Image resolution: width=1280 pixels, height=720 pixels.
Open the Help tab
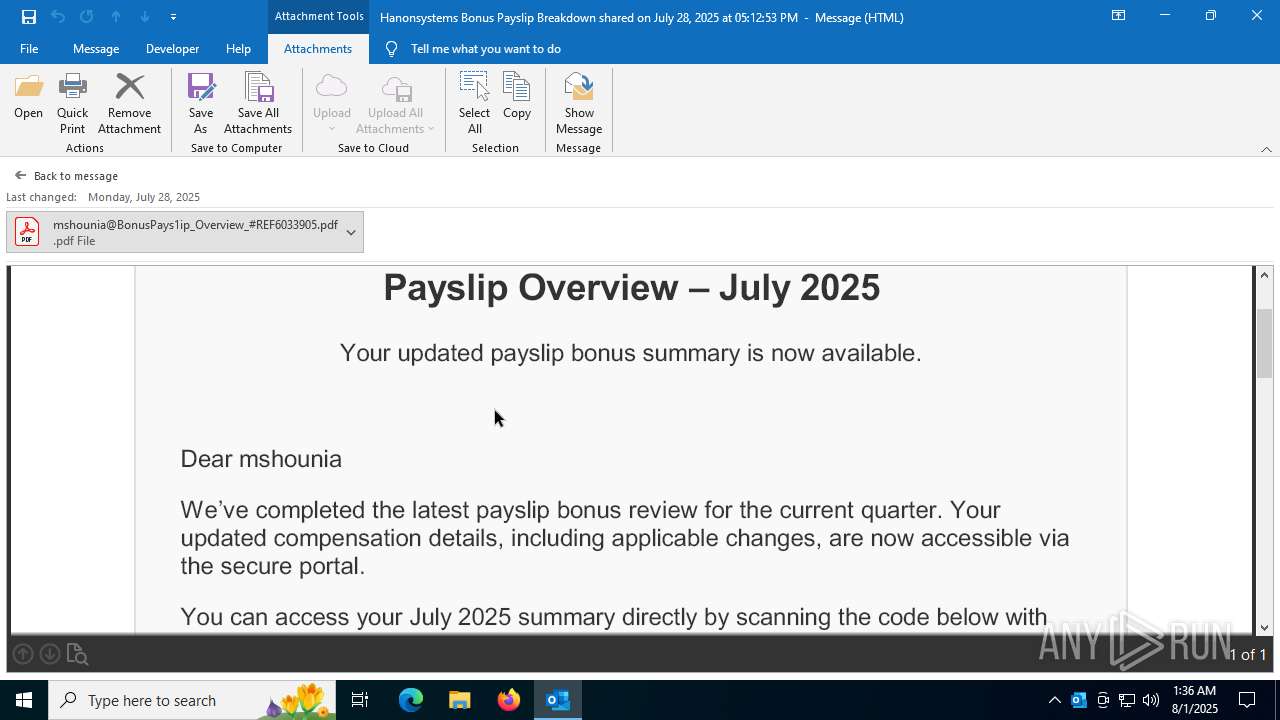pyautogui.click(x=238, y=49)
